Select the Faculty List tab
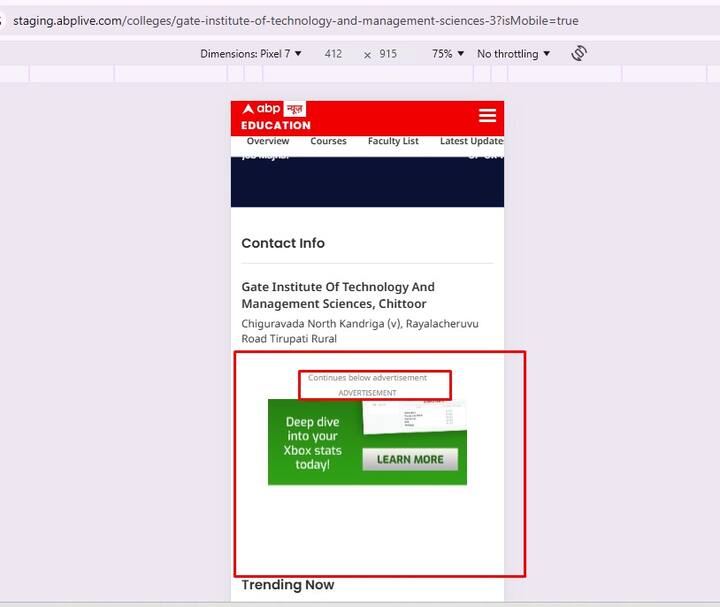This screenshot has height=607, width=720. (x=393, y=142)
